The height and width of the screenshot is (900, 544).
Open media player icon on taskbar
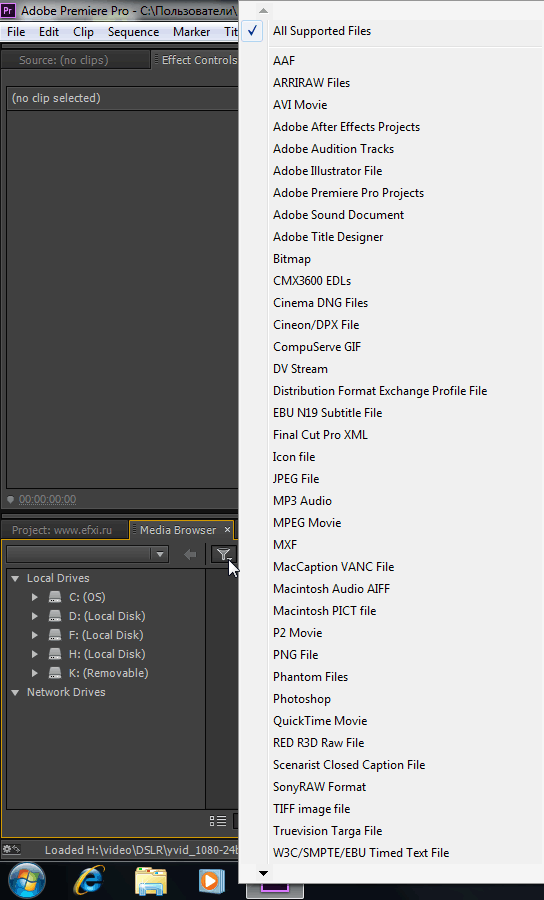point(211,881)
